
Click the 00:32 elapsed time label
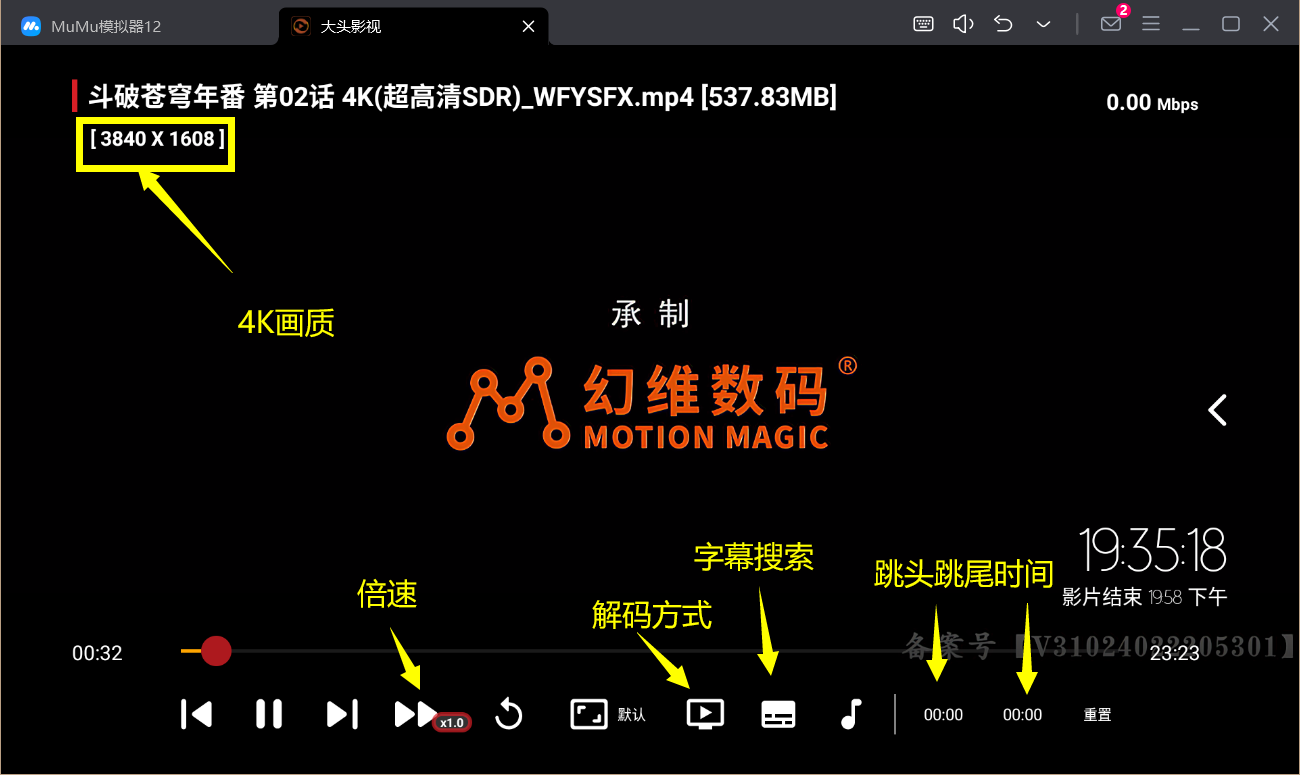97,653
